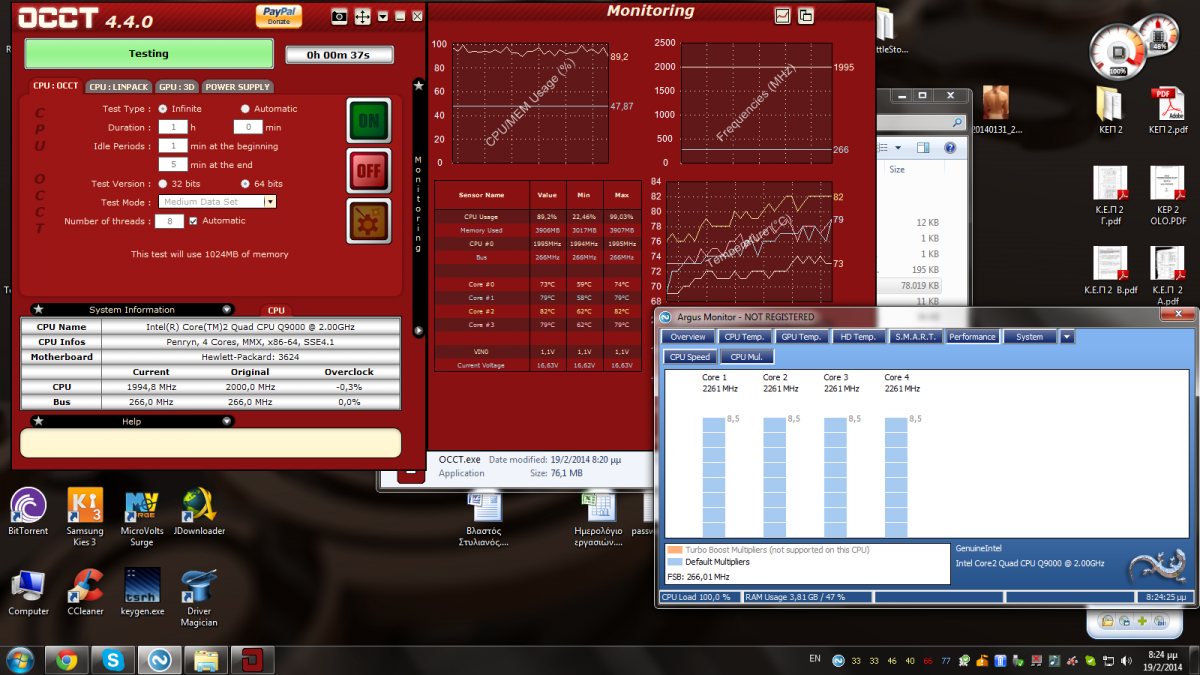Click the Windows Start button
1200x675 pixels.
click(19, 660)
